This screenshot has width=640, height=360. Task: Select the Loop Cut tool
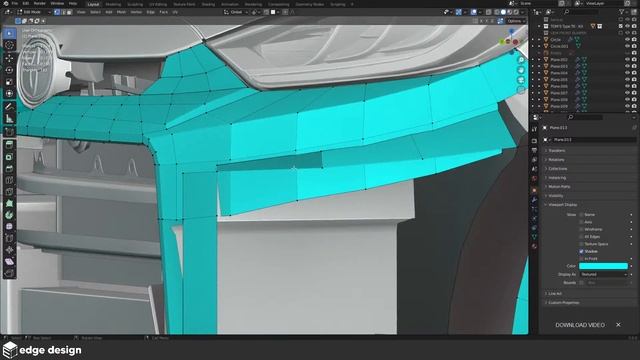pyautogui.click(x=9, y=180)
